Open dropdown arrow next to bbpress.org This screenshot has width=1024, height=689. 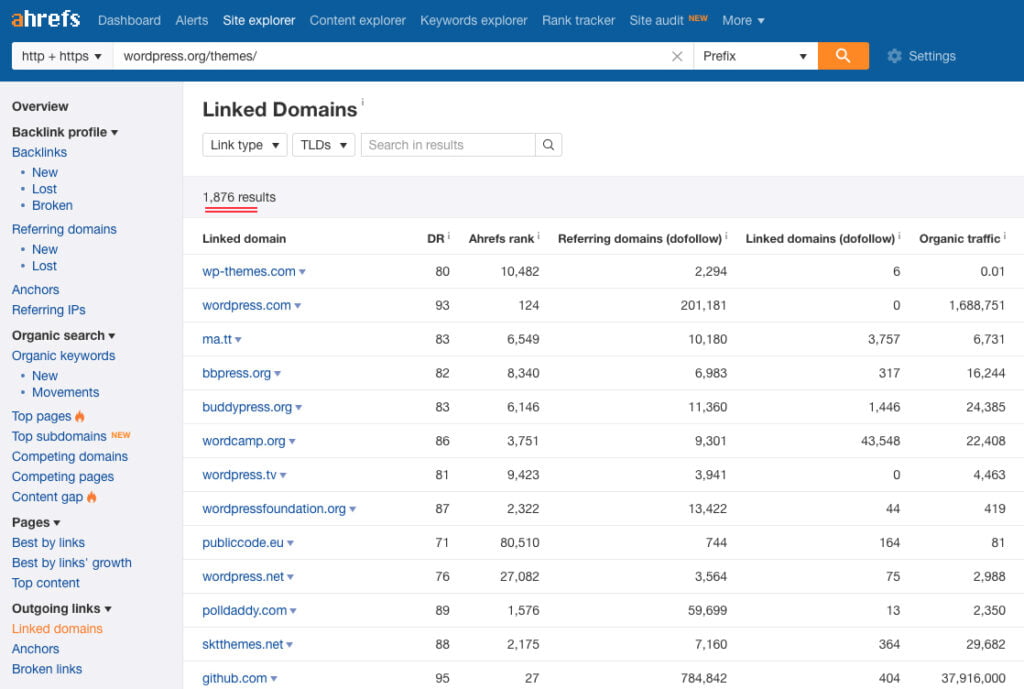(278, 374)
